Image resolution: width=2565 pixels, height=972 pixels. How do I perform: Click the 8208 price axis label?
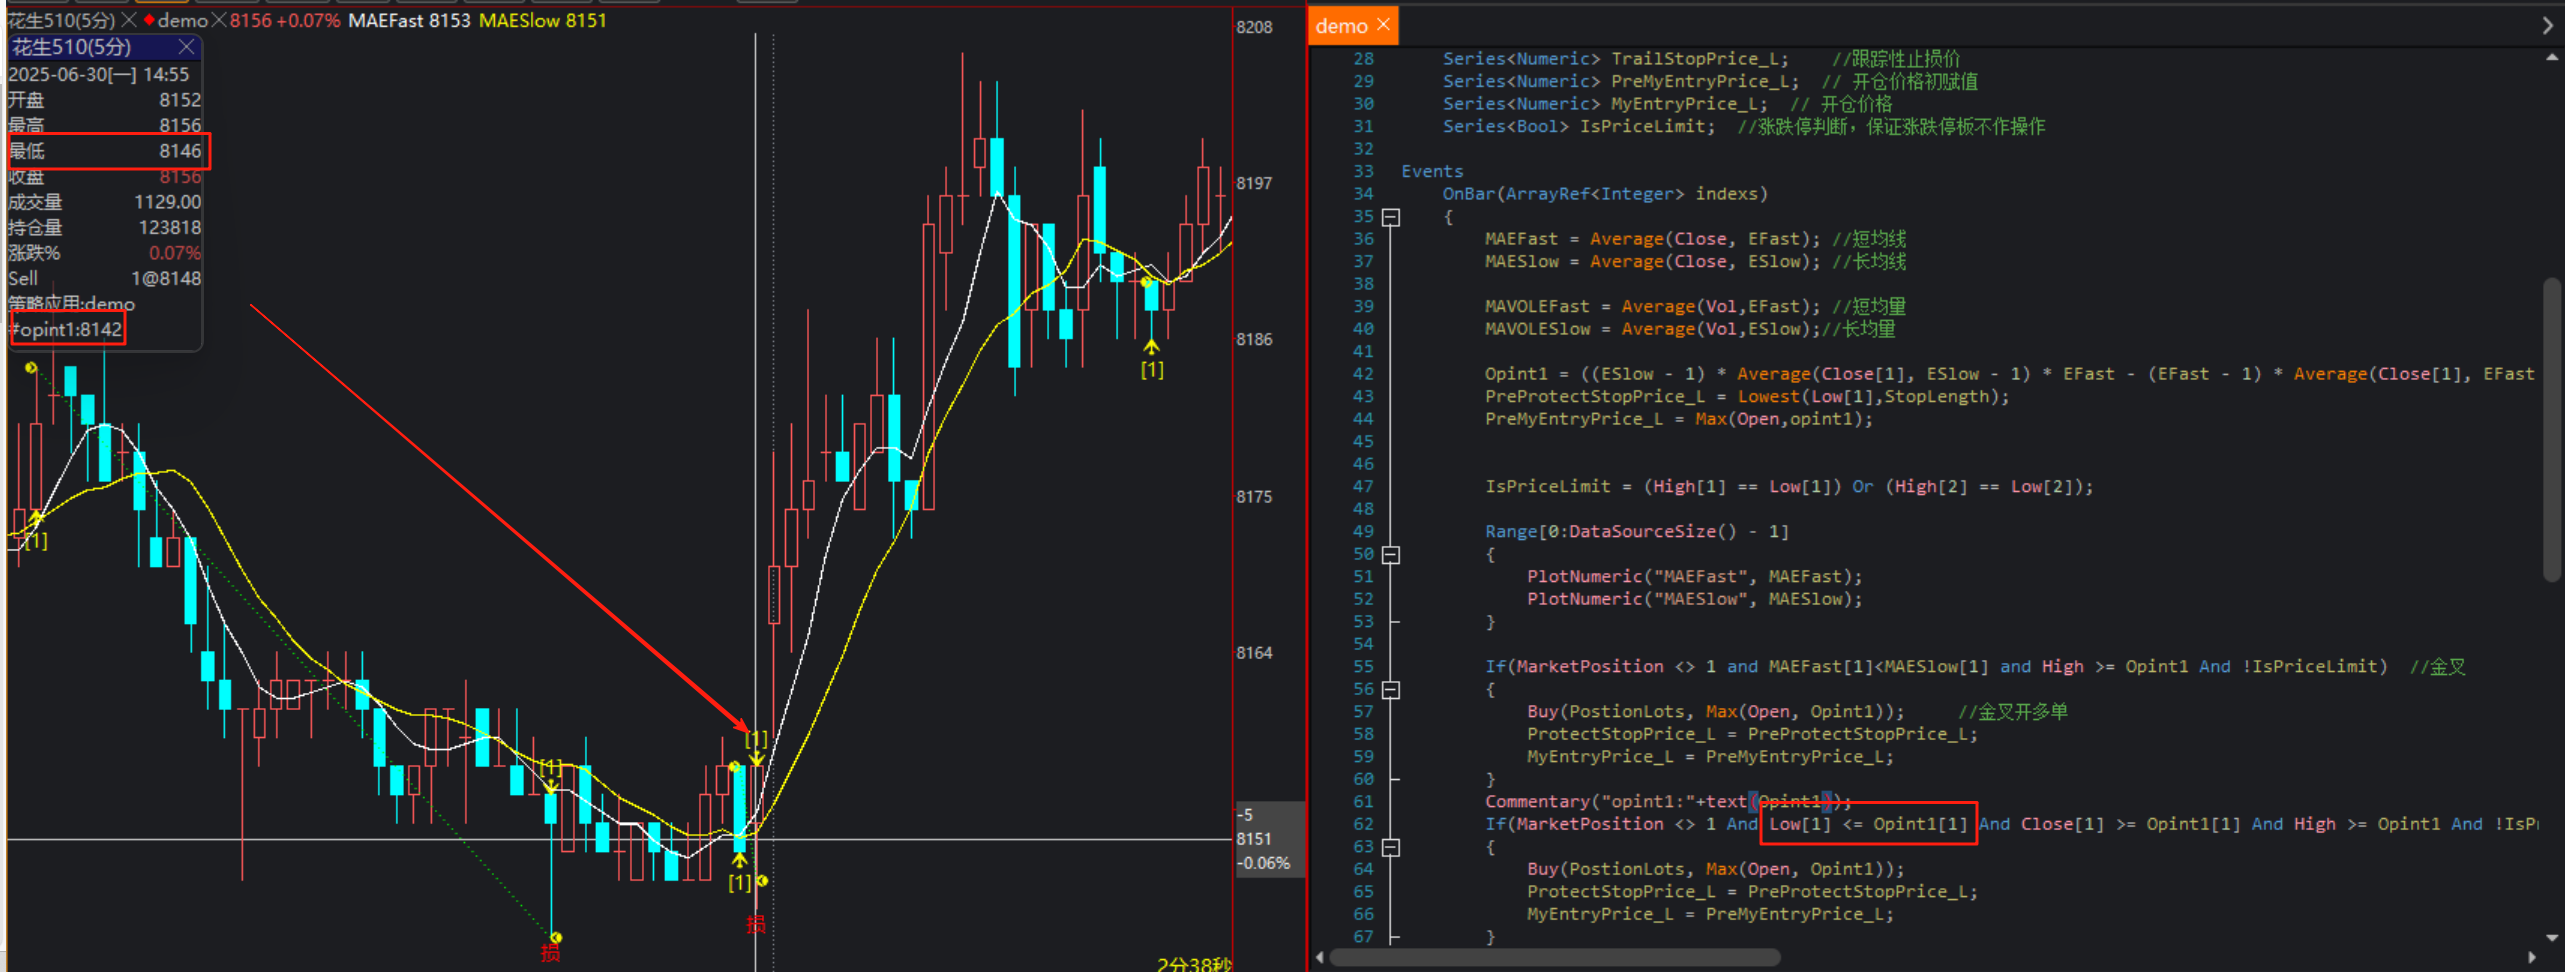tap(1254, 27)
